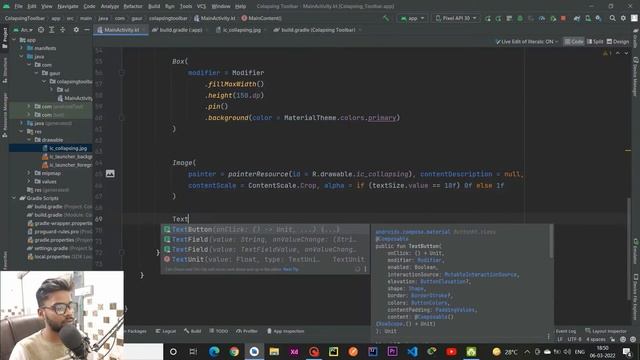Open Layout Inspector from status area
Viewport: 640px width, 360px height.
coord(606,331)
